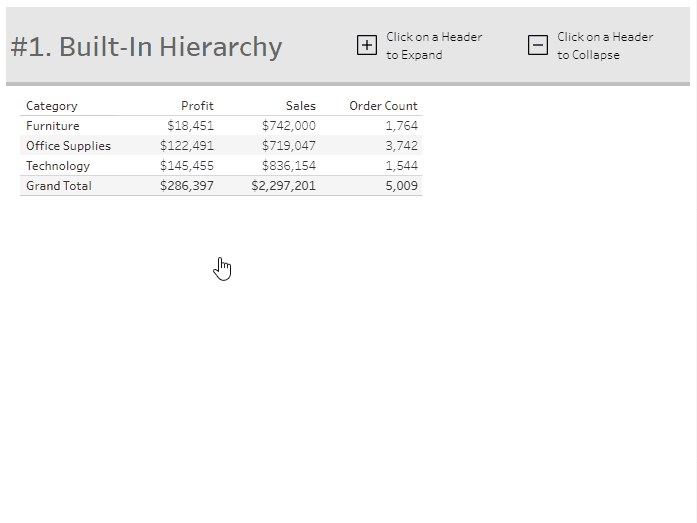Click Grand Total sales $2,297,201

(284, 186)
